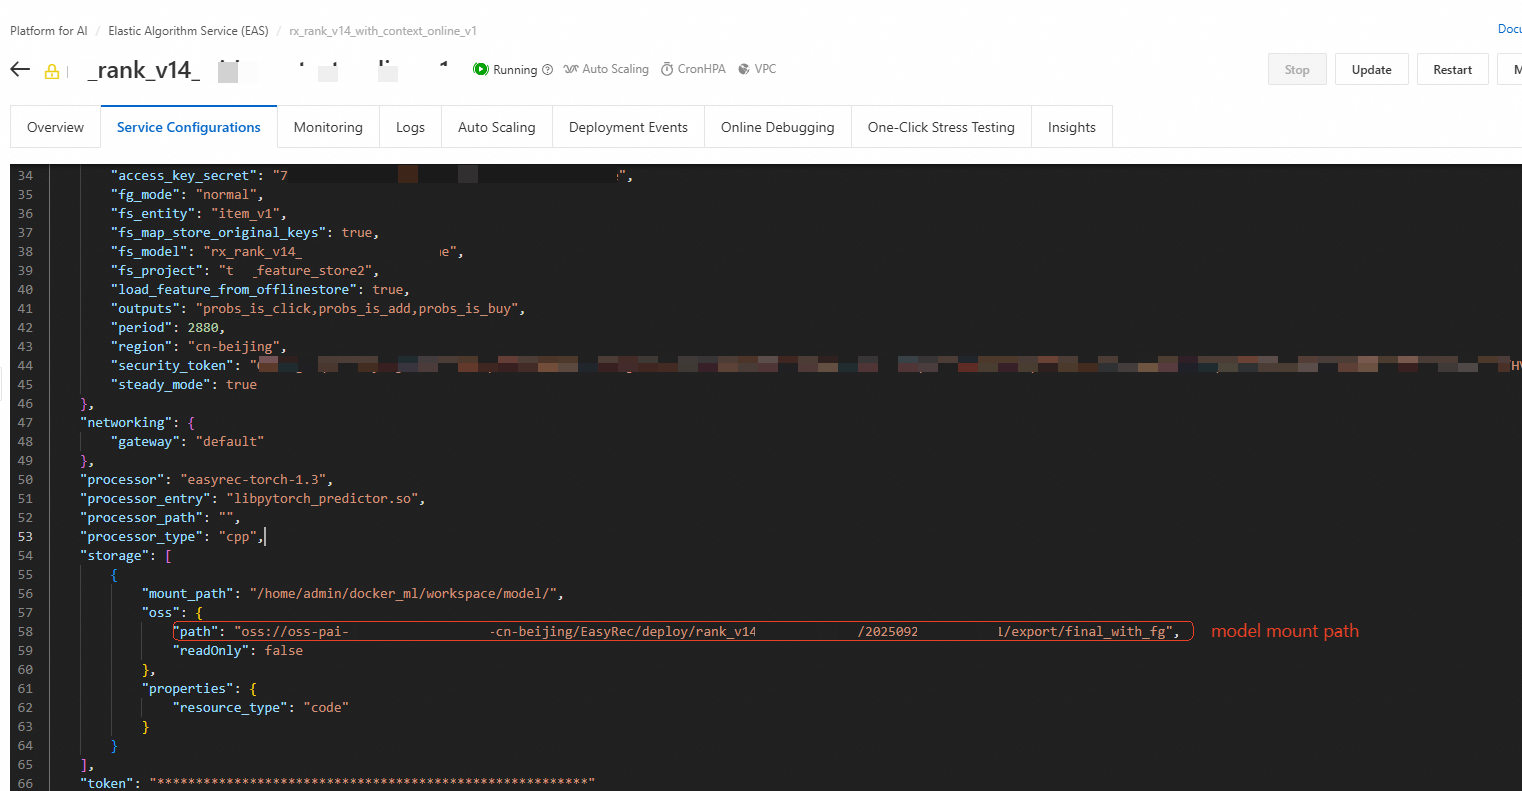The image size is (1522, 791).
Task: Click the Auto Scaling icon in the header
Action: pos(571,69)
